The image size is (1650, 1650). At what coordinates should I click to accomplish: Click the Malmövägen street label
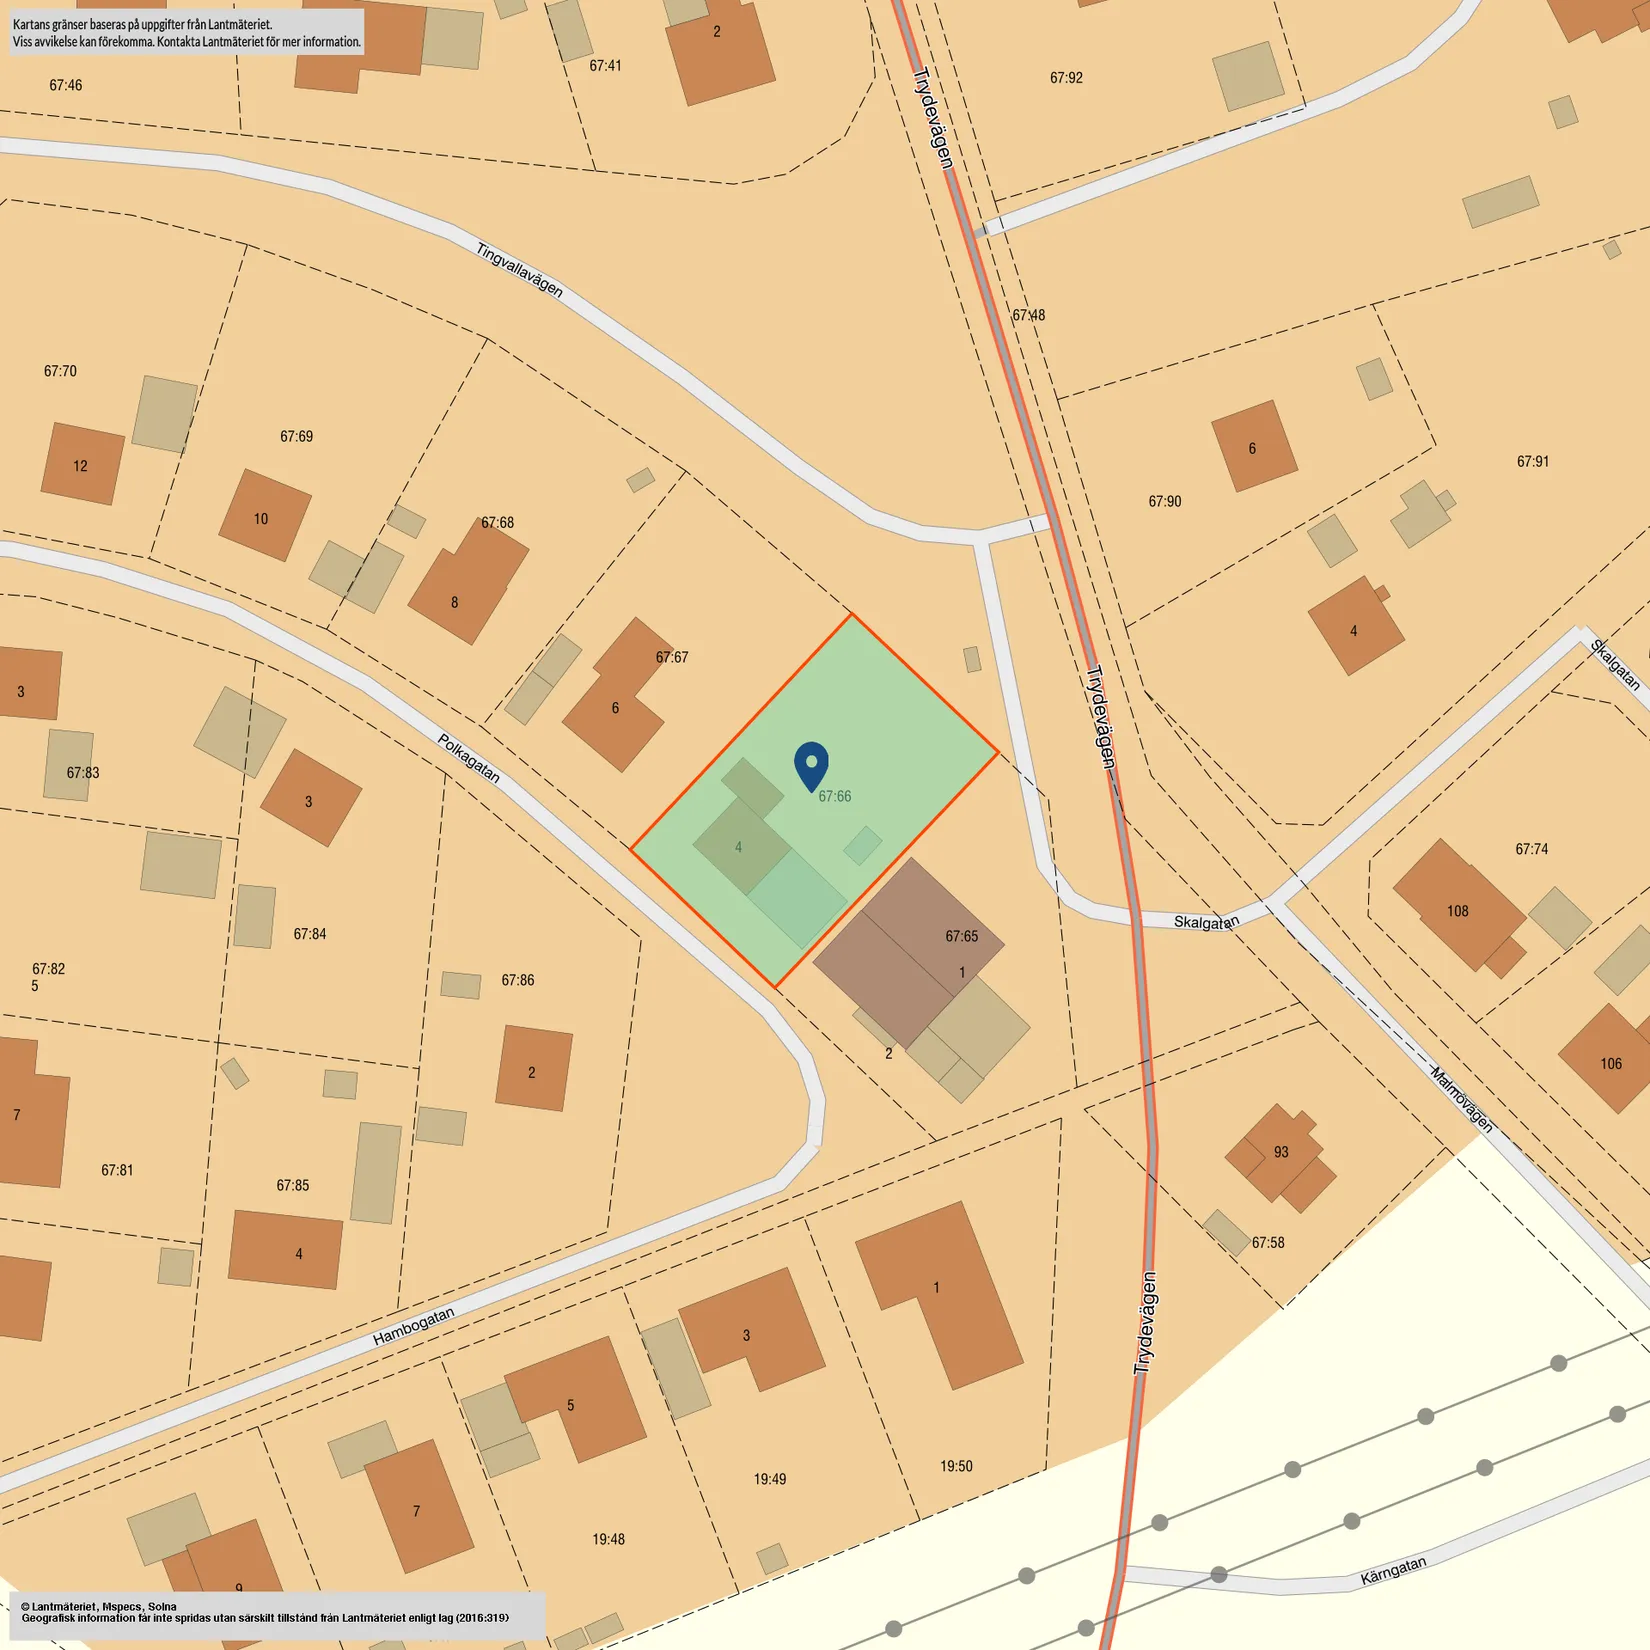[x=1462, y=1100]
